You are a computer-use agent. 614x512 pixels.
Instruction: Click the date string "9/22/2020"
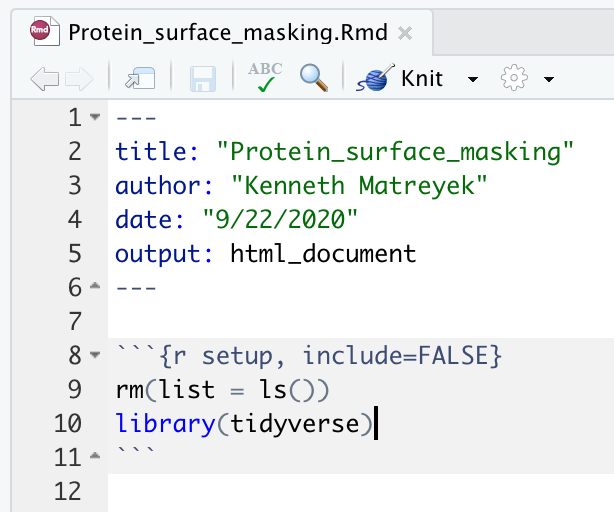pyautogui.click(x=280, y=219)
